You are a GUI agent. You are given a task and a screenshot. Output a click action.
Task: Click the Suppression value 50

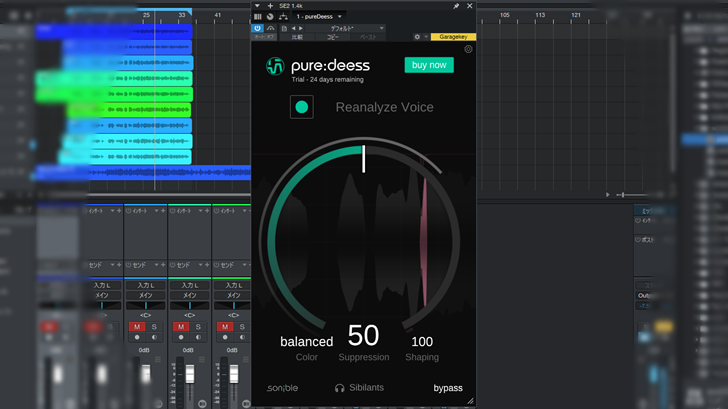pyautogui.click(x=364, y=335)
